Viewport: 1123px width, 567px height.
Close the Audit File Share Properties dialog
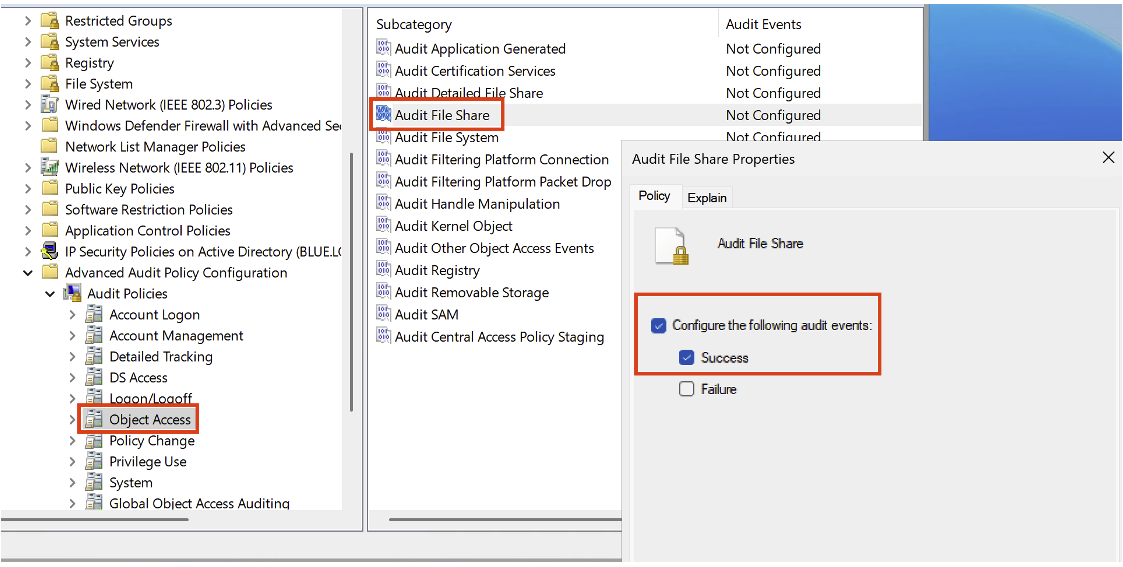(1107, 158)
